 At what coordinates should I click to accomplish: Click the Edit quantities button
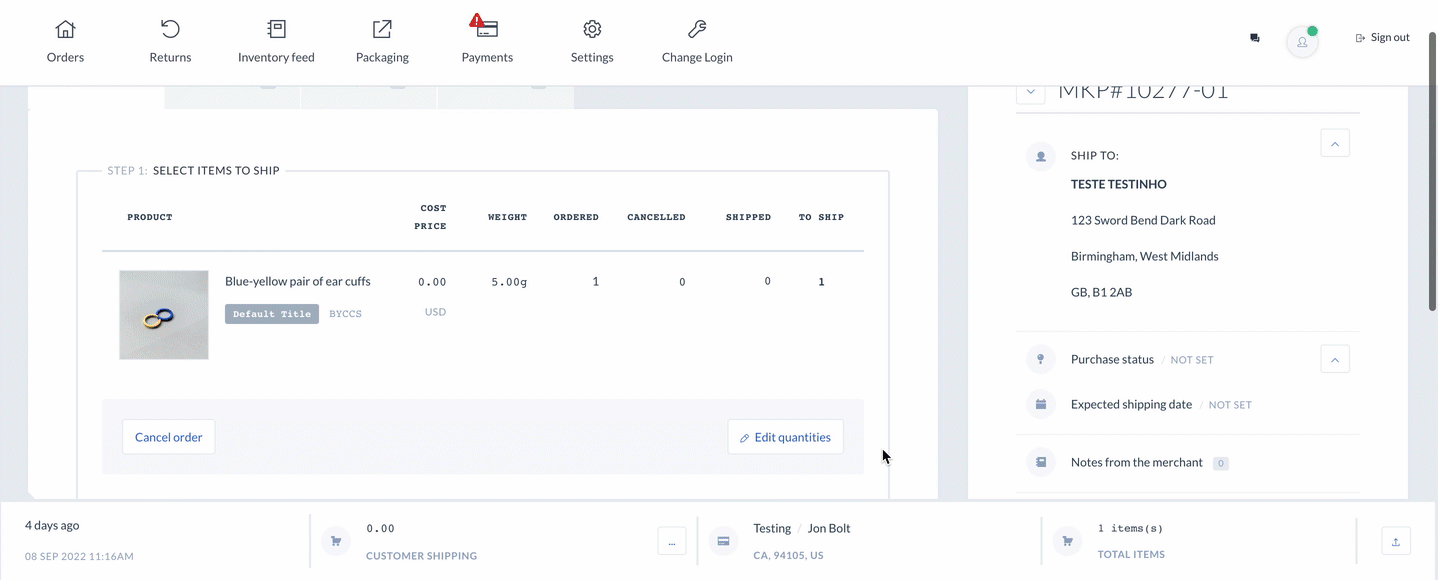[x=785, y=437]
